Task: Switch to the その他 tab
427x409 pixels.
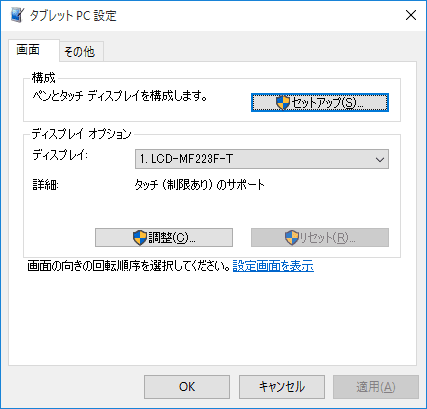Action: click(x=81, y=52)
